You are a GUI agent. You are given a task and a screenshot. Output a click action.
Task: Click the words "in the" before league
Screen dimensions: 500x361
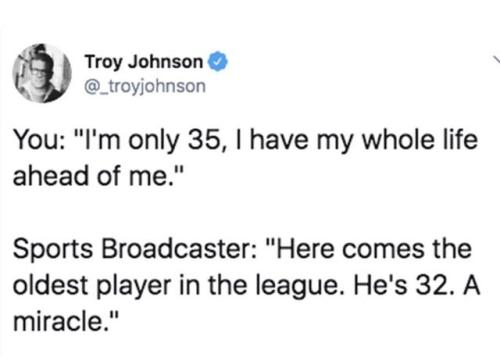(x=213, y=286)
